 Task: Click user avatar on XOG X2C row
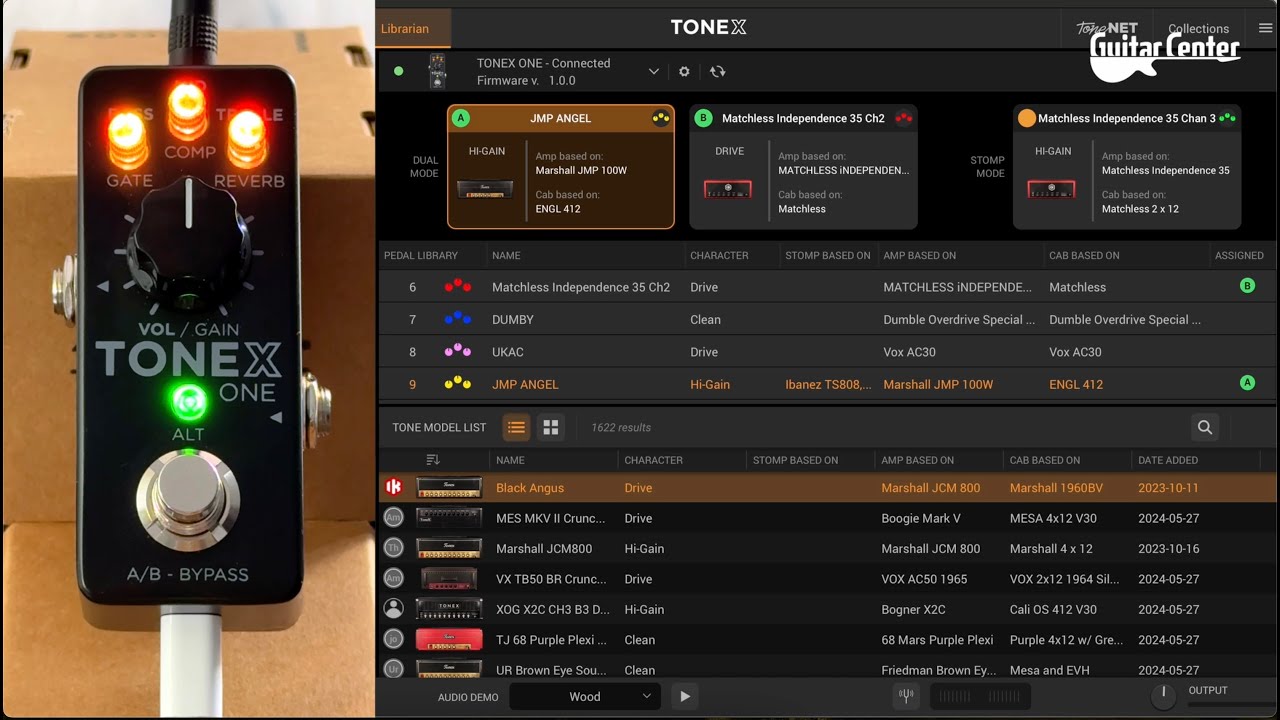click(394, 609)
